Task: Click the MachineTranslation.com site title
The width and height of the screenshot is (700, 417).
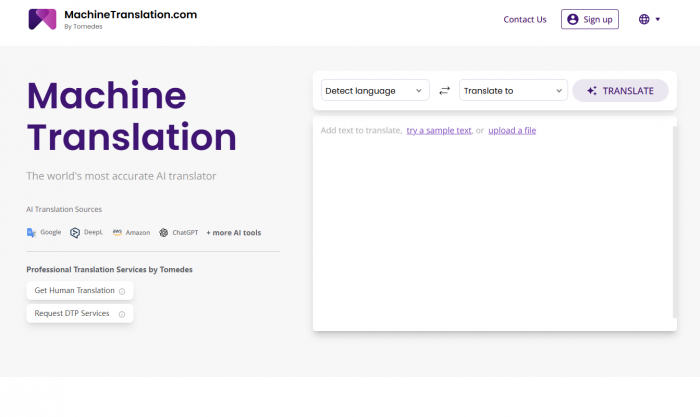Action: click(130, 14)
